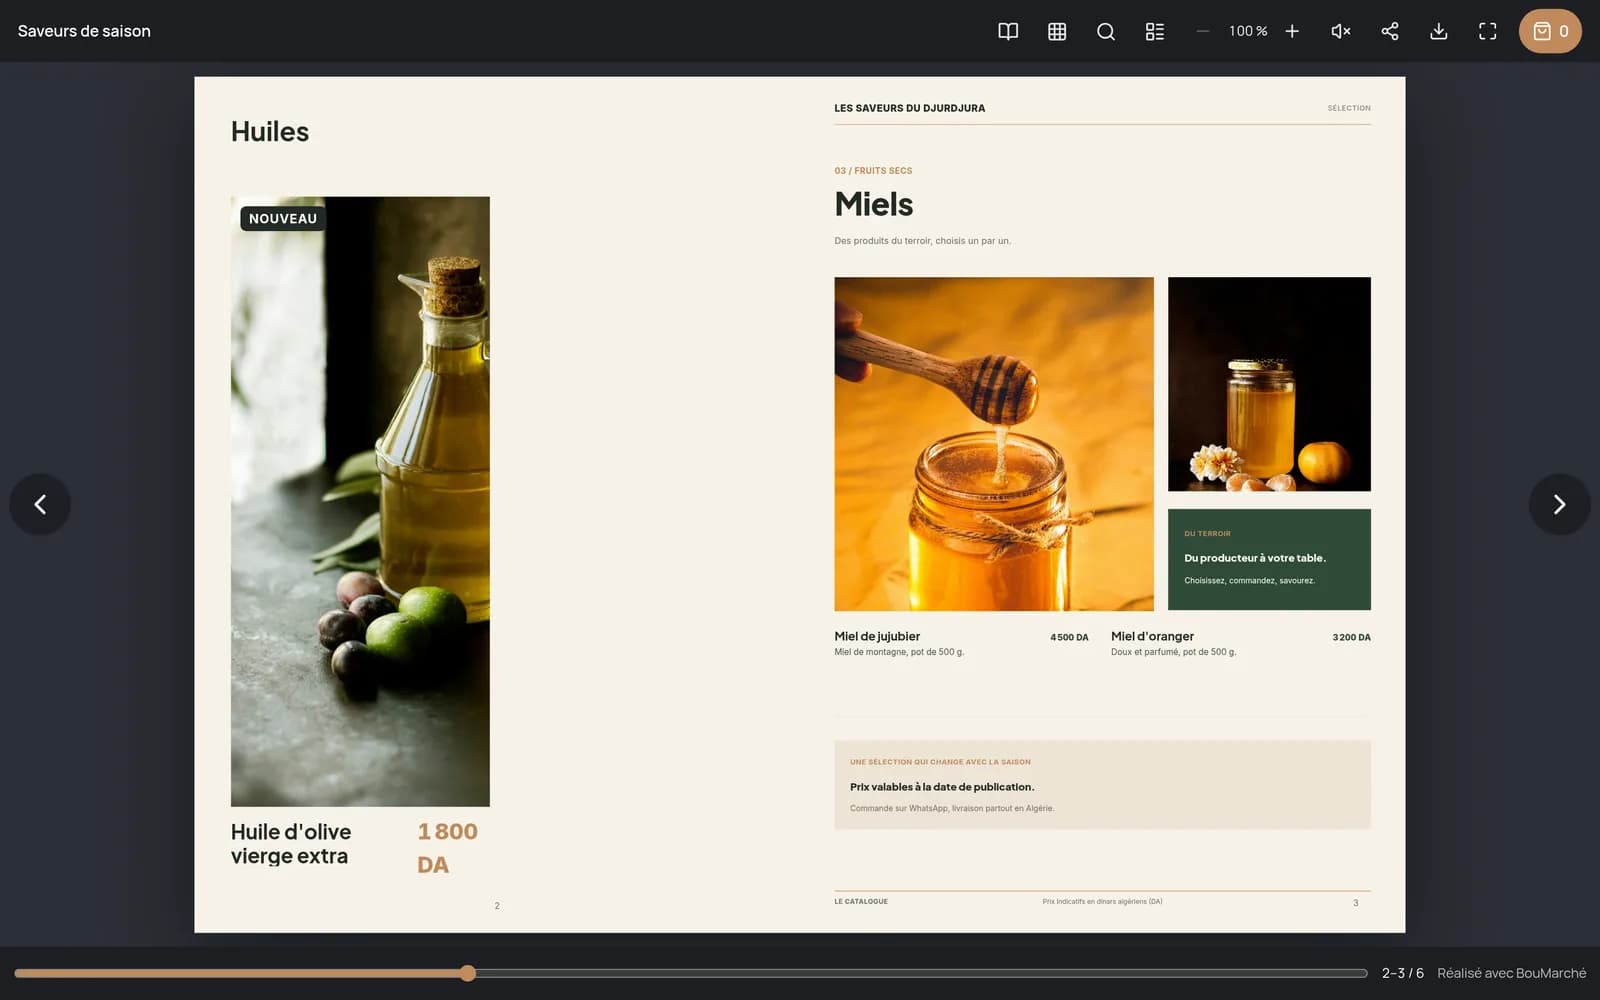The height and width of the screenshot is (1000, 1600).
Task: Click the page progress slider handle
Action: pos(468,973)
